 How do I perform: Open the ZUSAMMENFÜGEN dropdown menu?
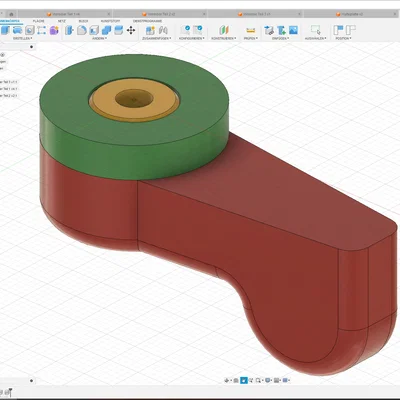click(x=157, y=39)
